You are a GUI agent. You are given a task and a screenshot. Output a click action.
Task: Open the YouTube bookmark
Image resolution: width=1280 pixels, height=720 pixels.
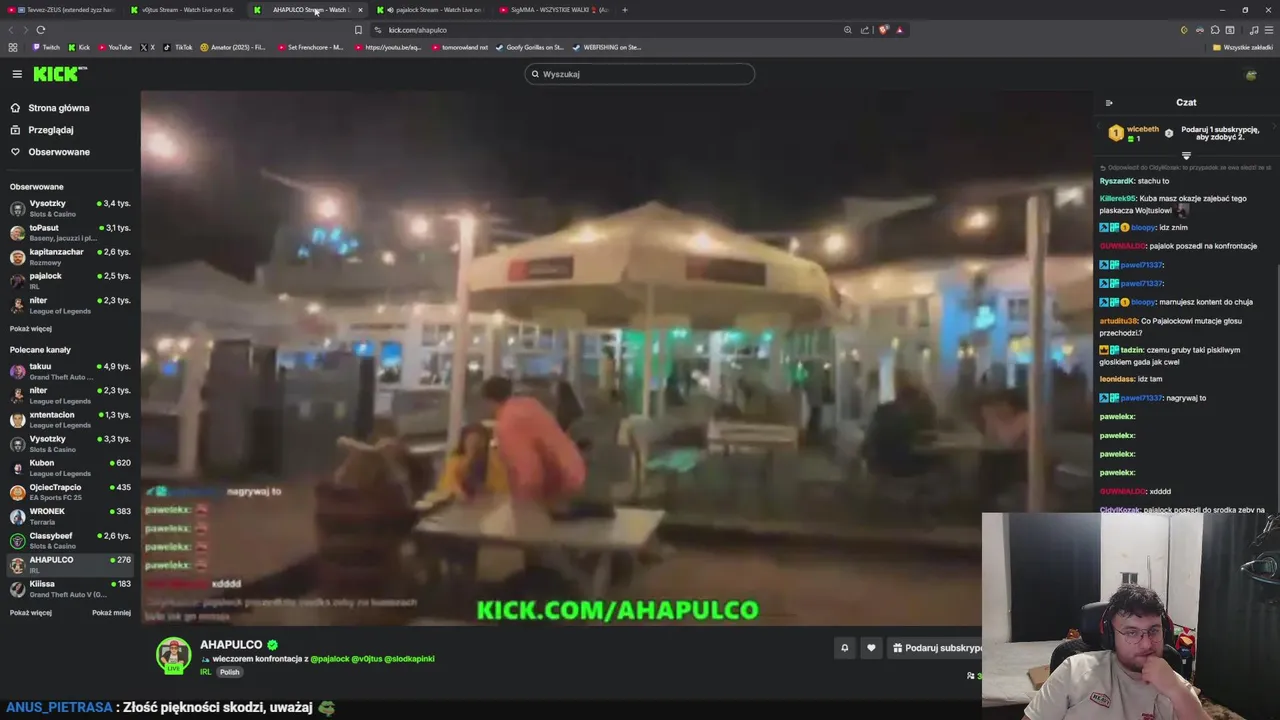[114, 47]
